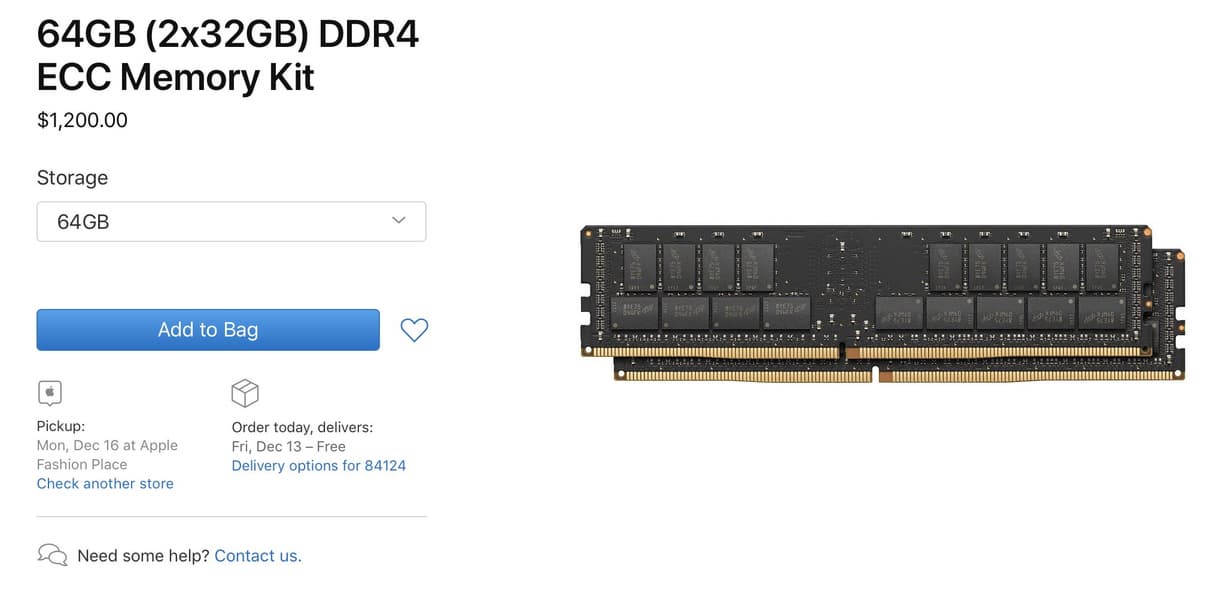Image resolution: width=1229 pixels, height=600 pixels.
Task: Click the DDR4 ECC Memory Kit title
Action: pyautogui.click(x=228, y=54)
